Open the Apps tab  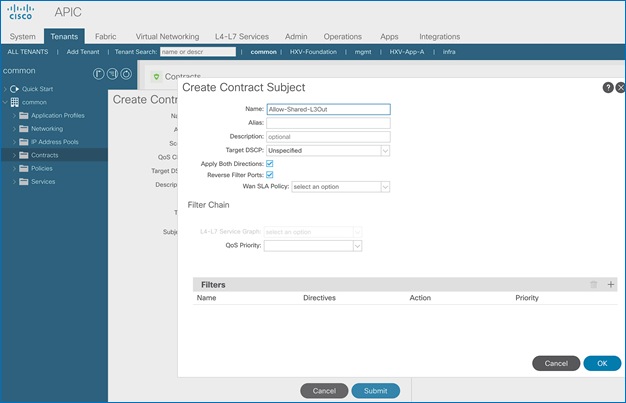[x=389, y=36]
